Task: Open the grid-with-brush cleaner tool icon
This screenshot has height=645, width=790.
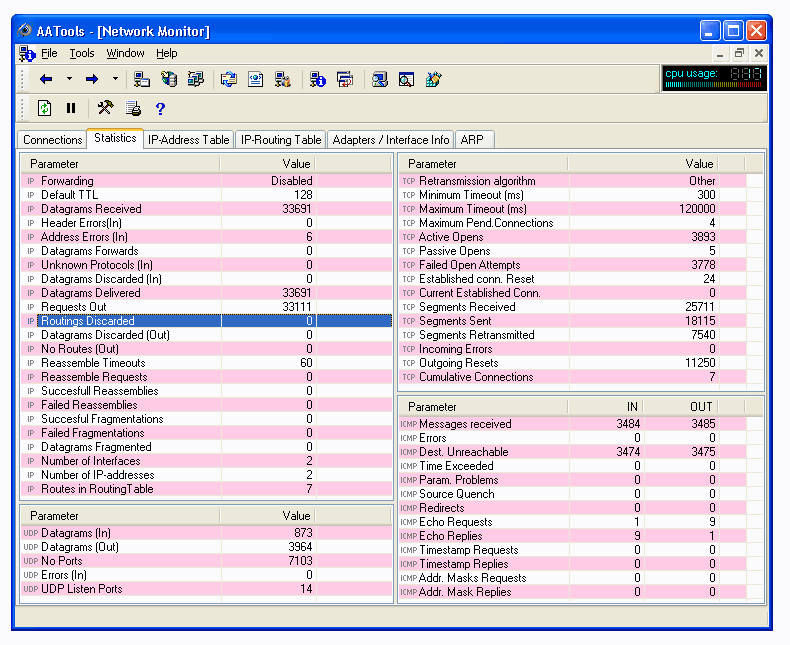Action: pyautogui.click(x=434, y=79)
